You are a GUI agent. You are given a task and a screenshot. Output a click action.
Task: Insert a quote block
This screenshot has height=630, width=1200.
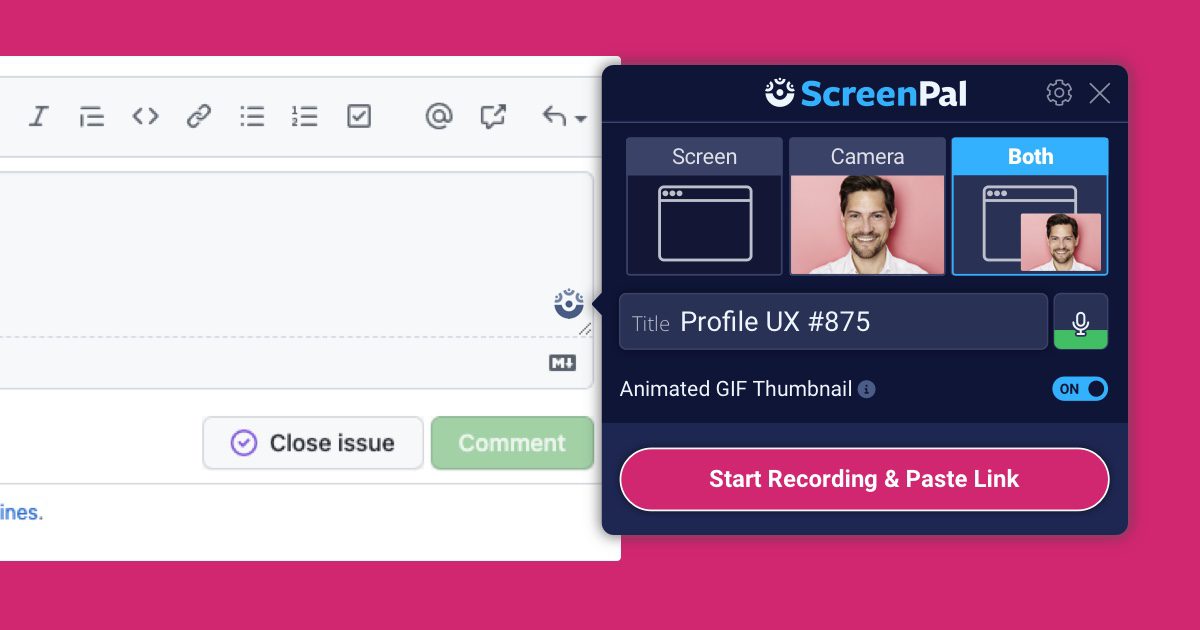pyautogui.click(x=92, y=117)
